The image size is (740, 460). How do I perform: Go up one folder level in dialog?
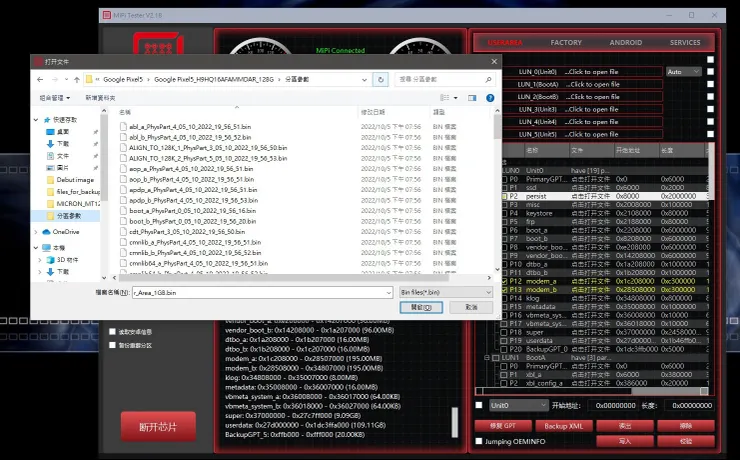(x=77, y=80)
